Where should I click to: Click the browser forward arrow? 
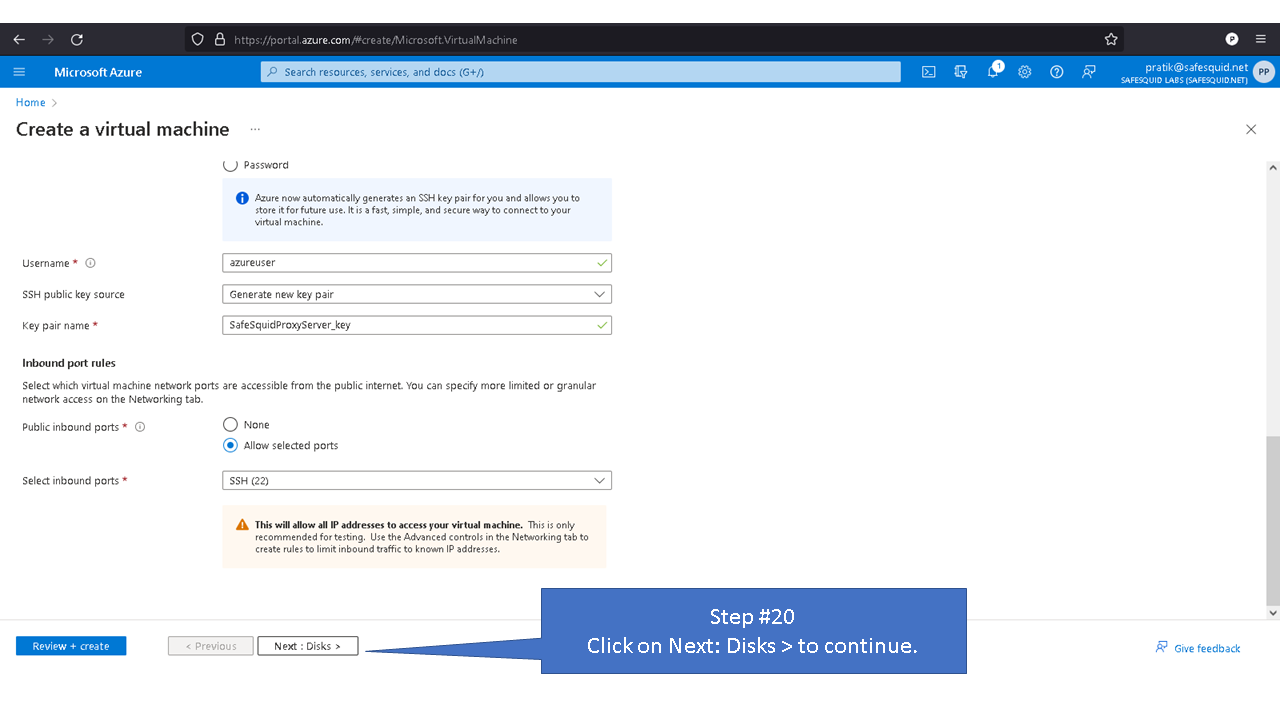coord(48,39)
